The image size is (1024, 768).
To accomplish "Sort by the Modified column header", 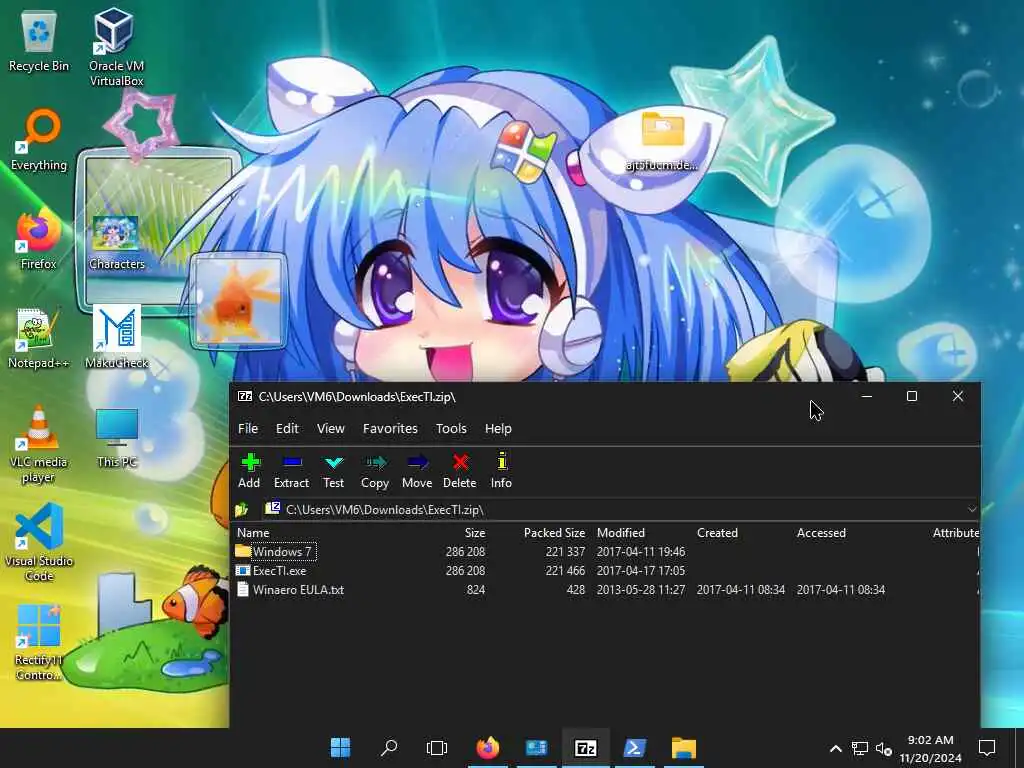I will [620, 533].
